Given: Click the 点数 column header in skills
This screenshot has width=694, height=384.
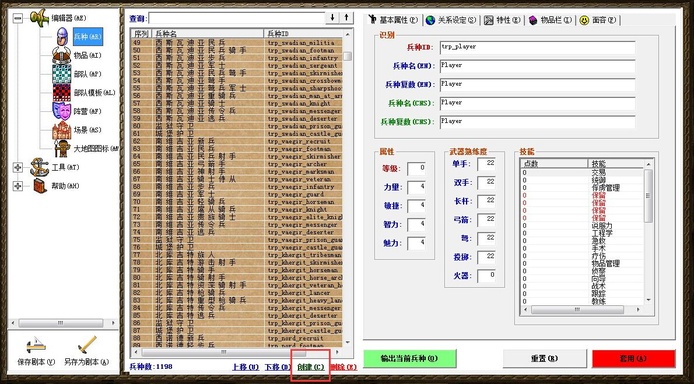Looking at the screenshot, I should coord(554,164).
